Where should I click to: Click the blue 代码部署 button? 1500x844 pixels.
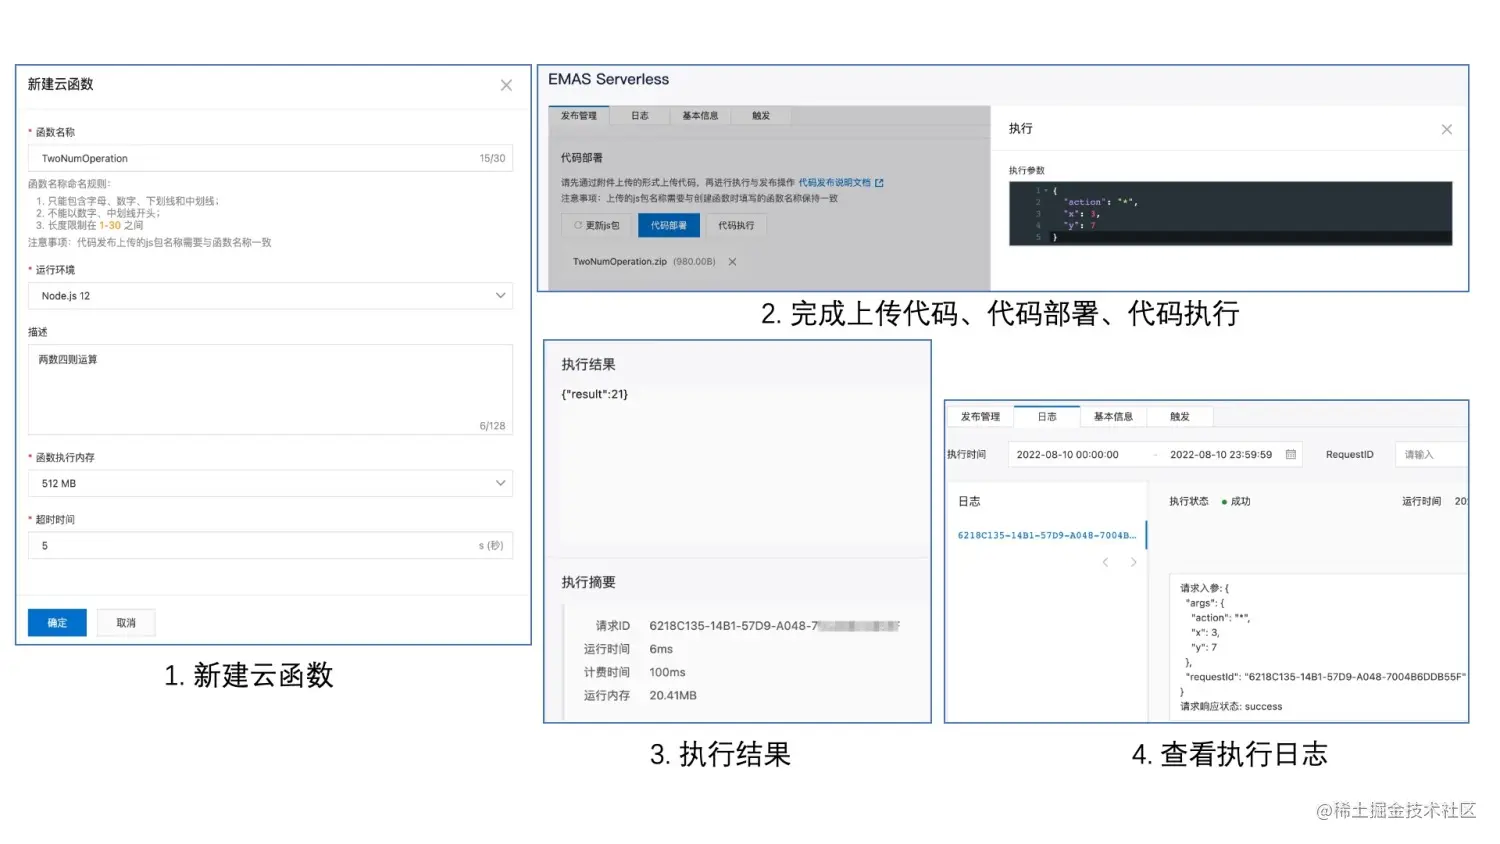pos(669,226)
